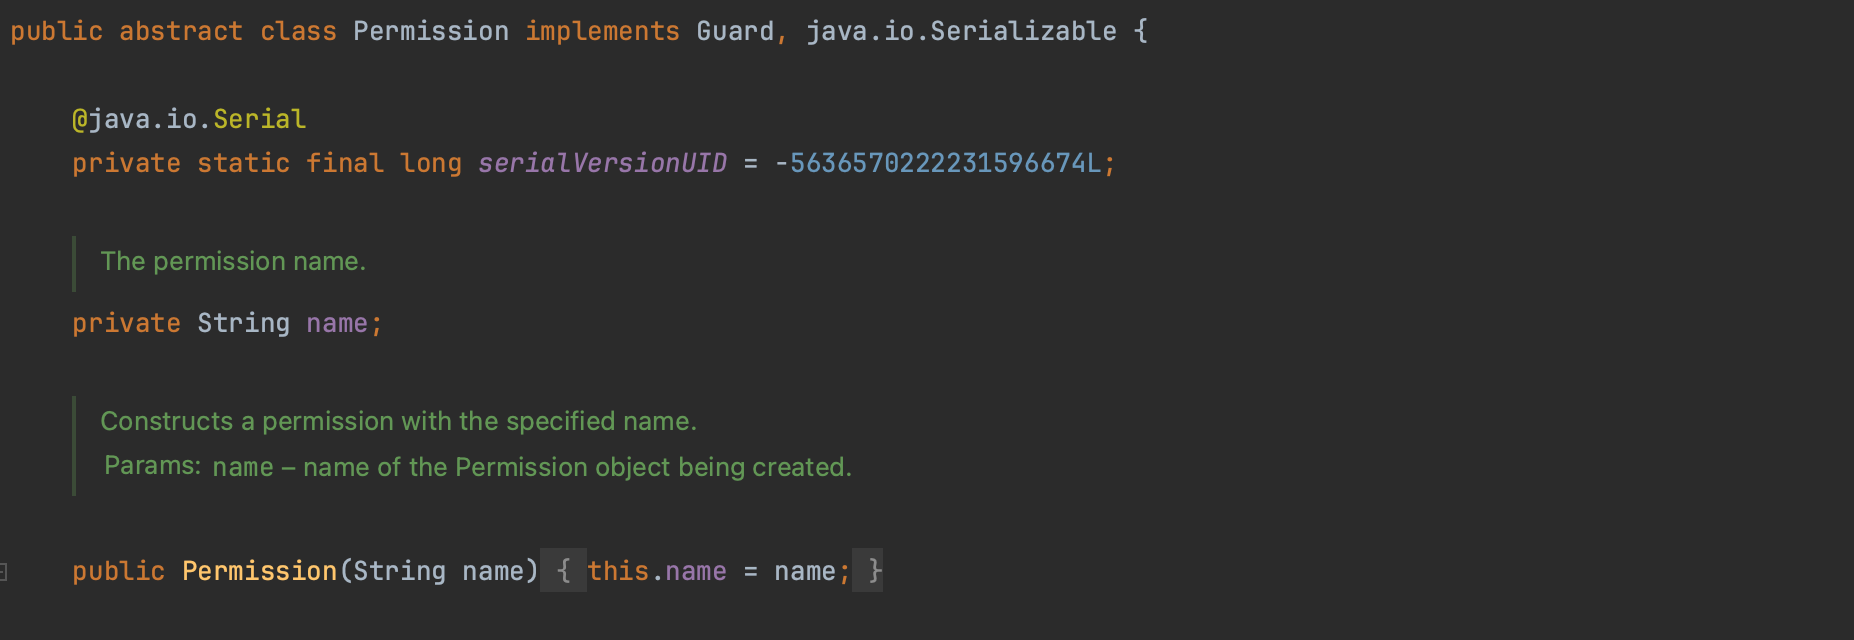Viewport: 1854px width, 640px height.
Task: Click the Guard interface name
Action: pos(734,32)
